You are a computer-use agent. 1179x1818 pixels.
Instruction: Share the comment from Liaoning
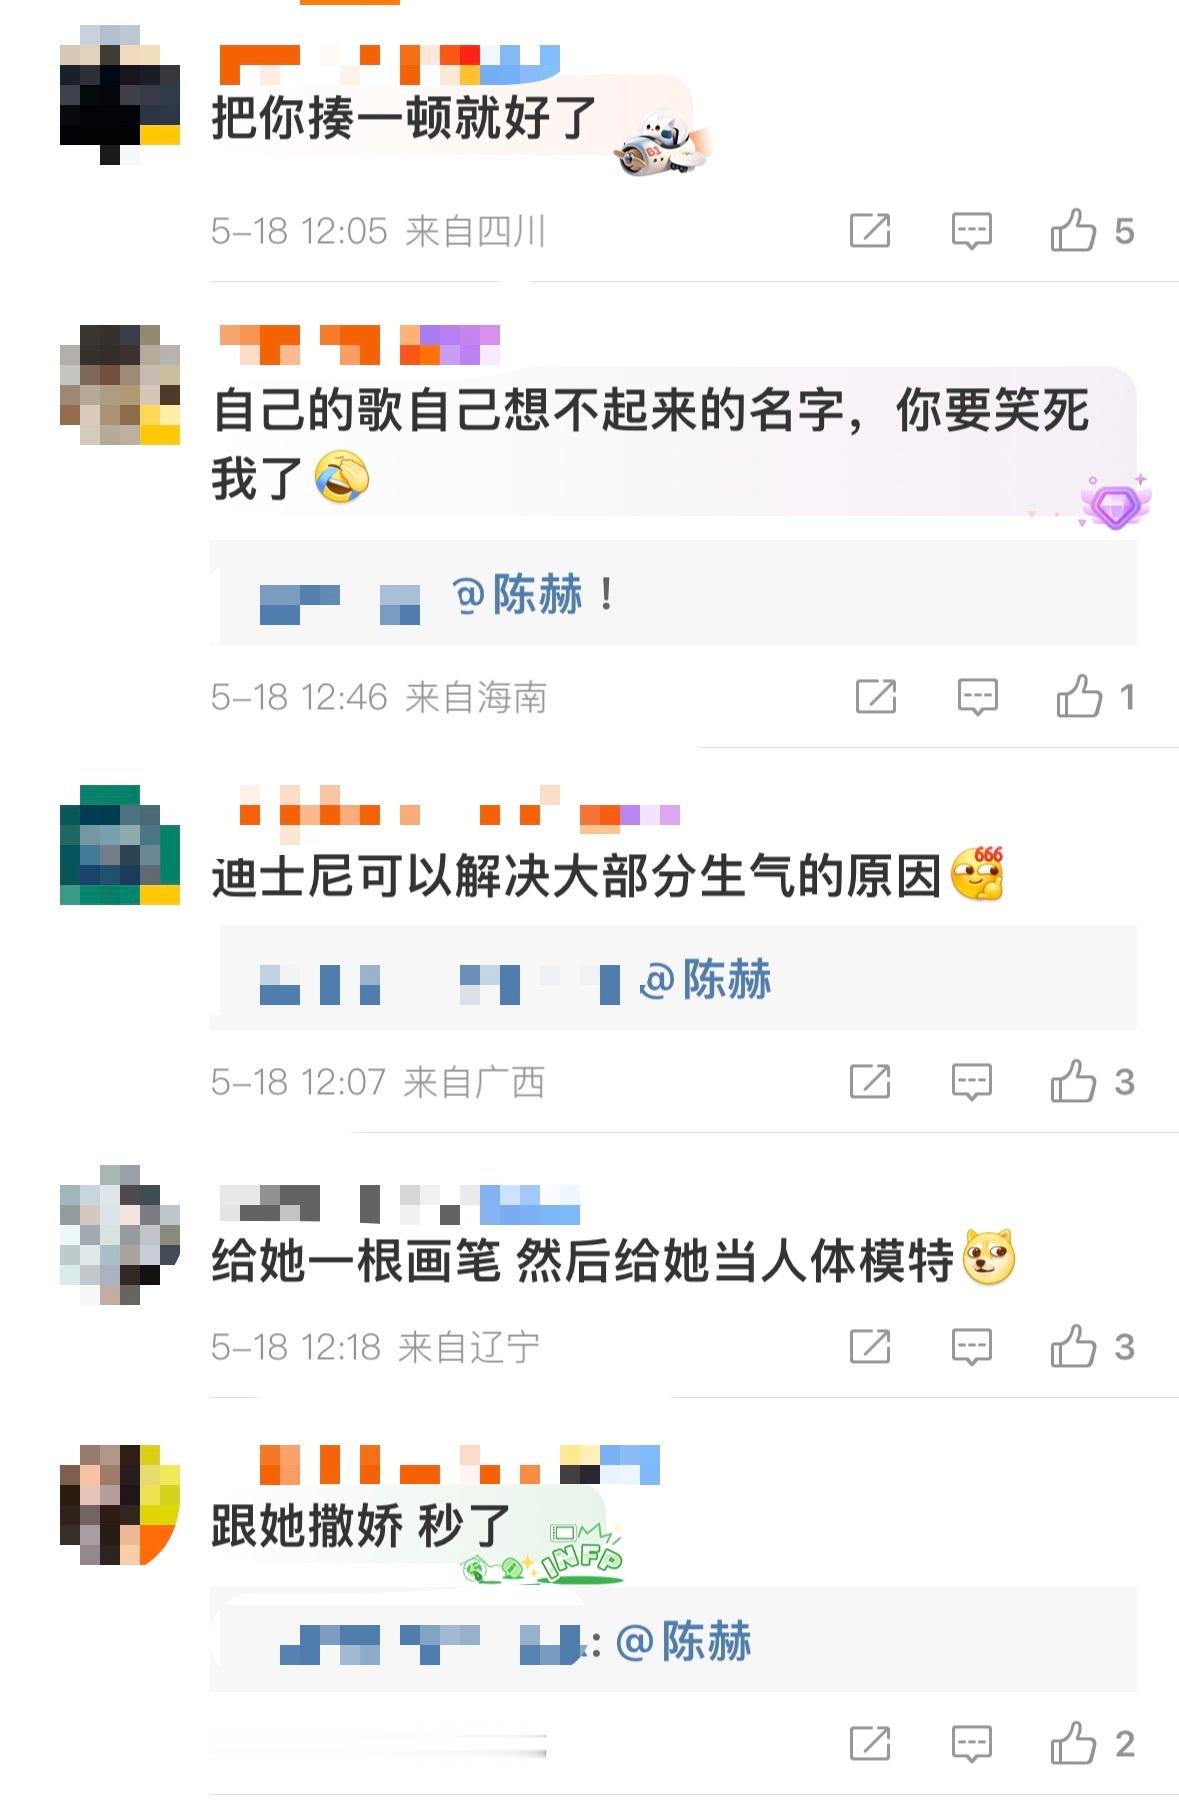tap(869, 1347)
